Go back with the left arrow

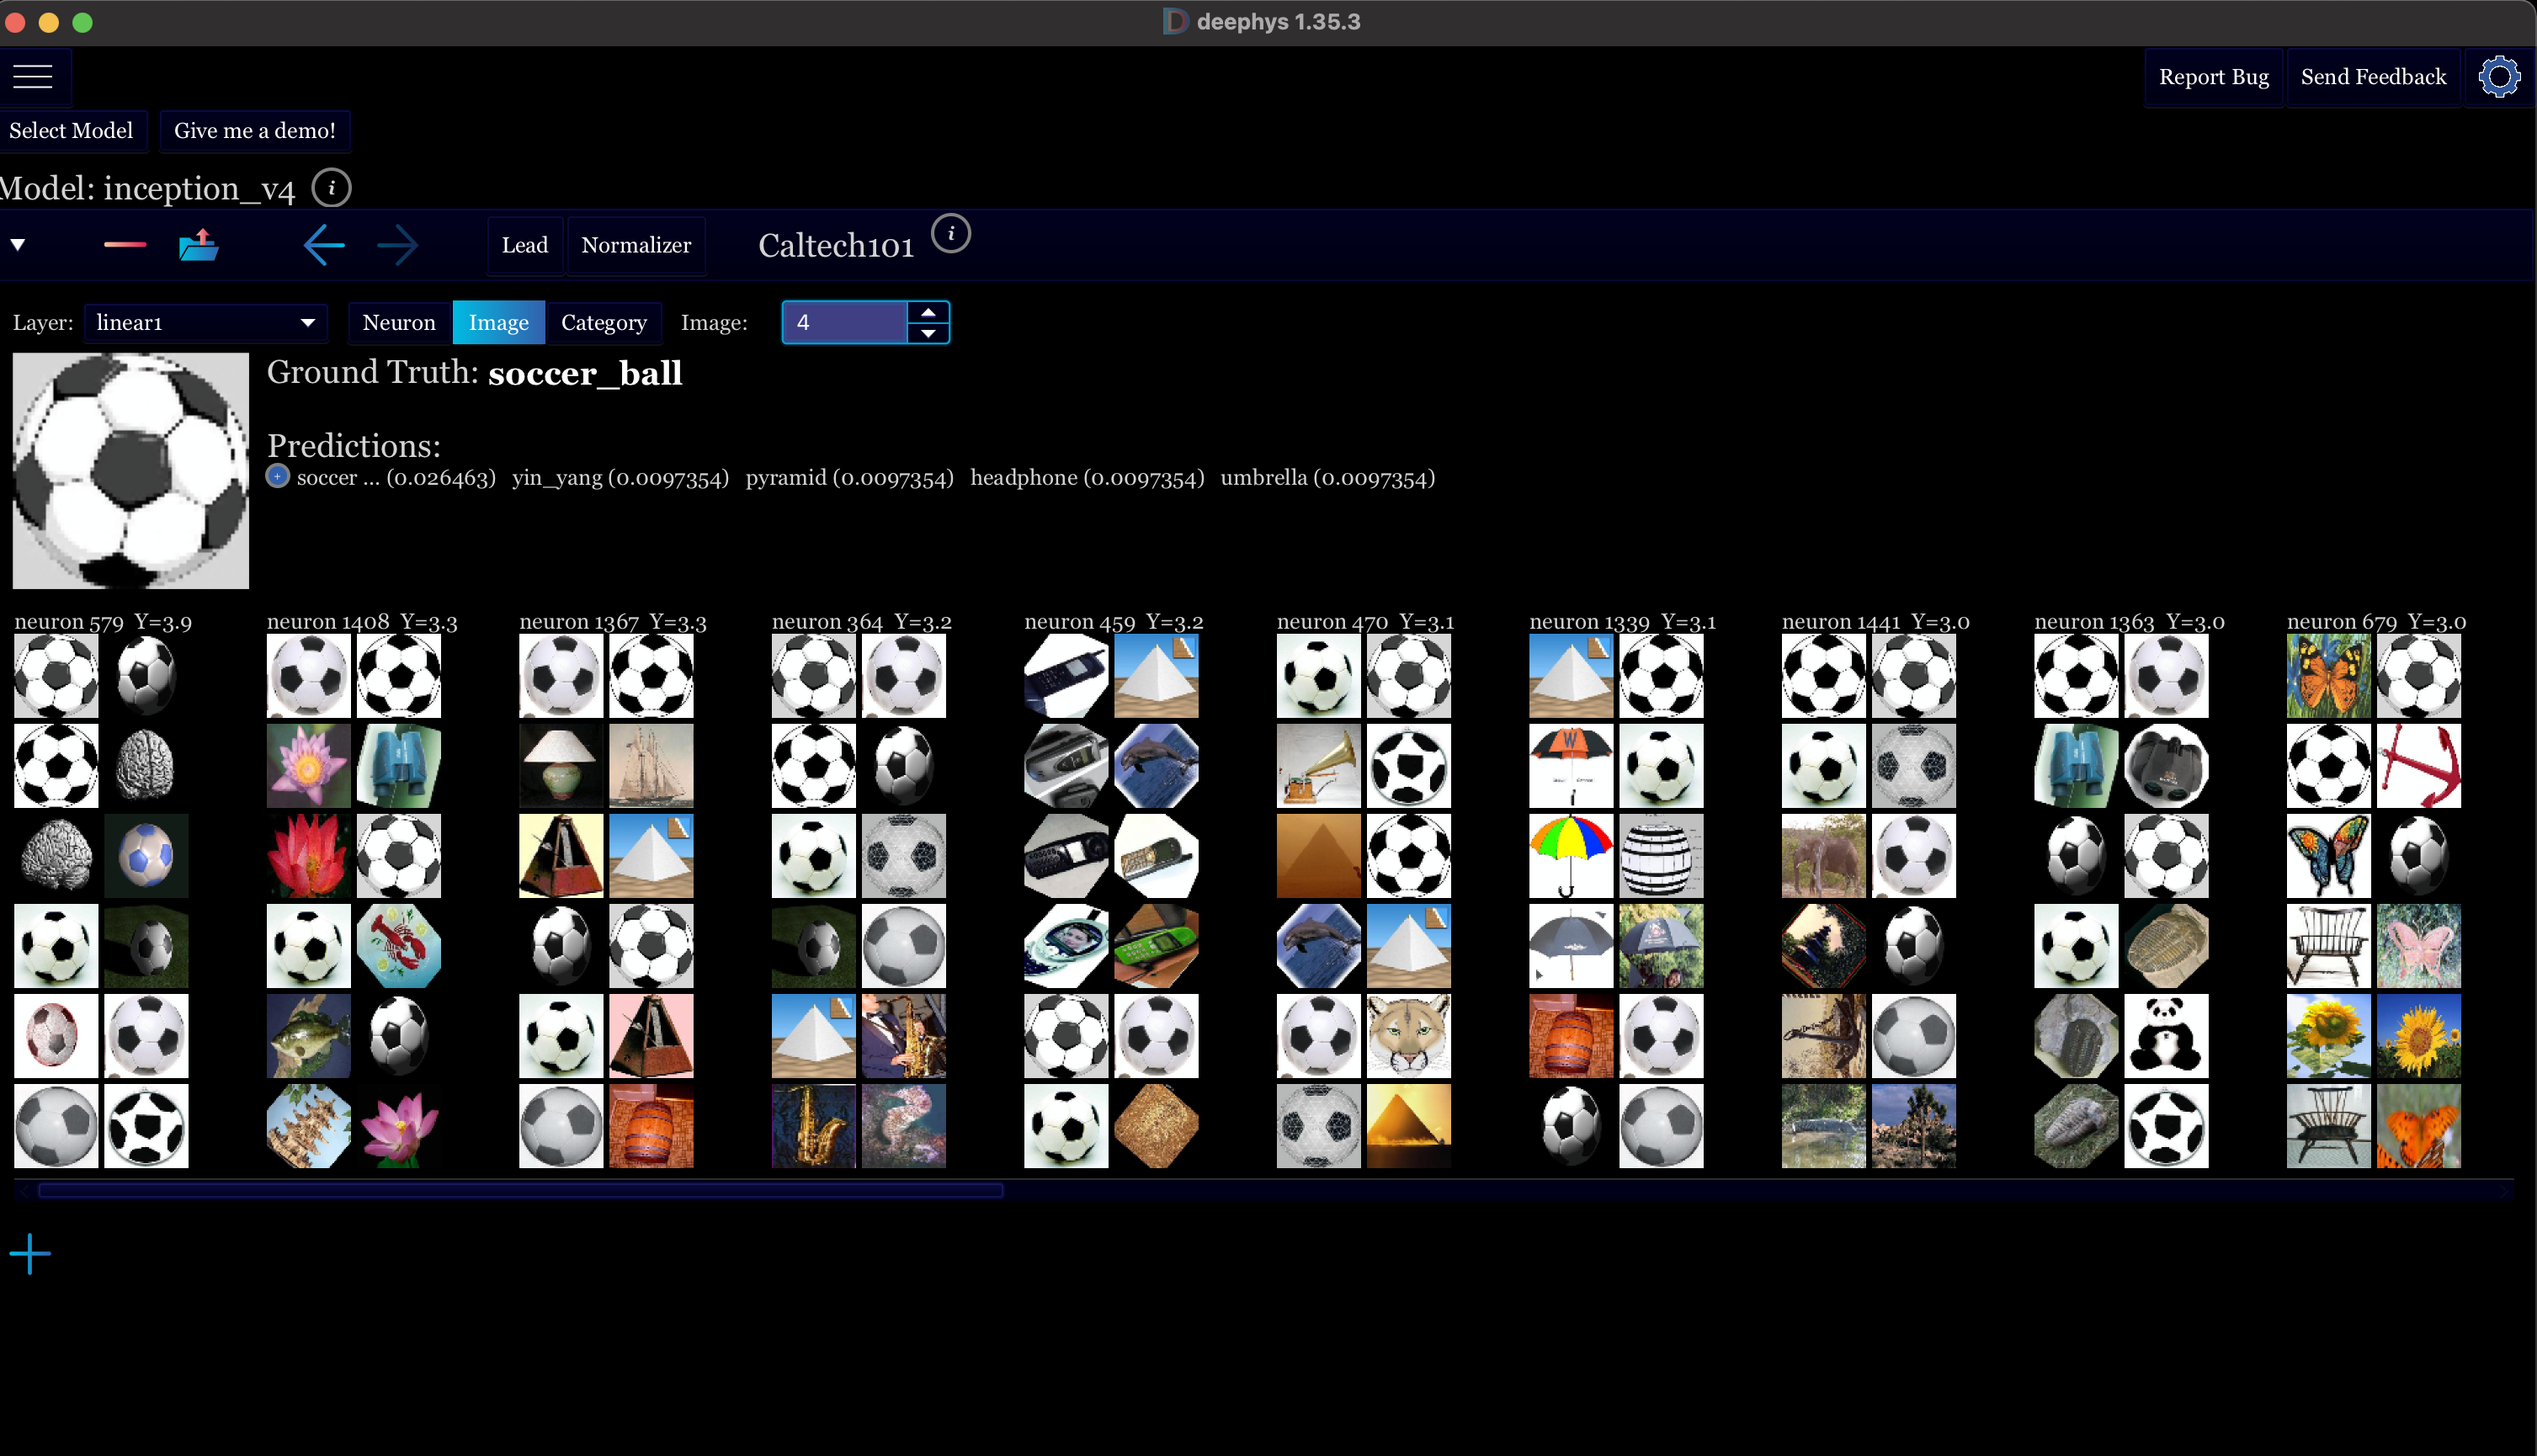(x=324, y=245)
